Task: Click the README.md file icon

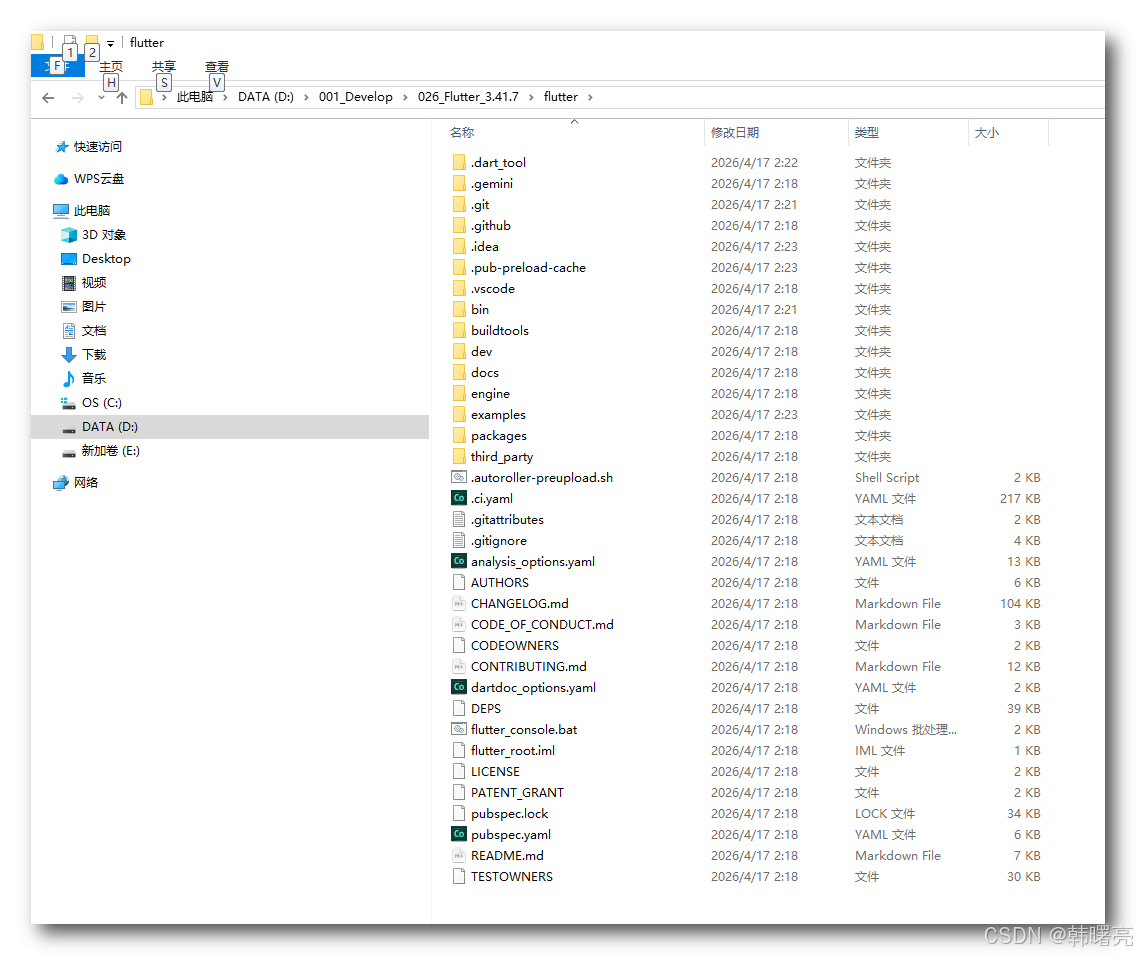Action: point(459,855)
